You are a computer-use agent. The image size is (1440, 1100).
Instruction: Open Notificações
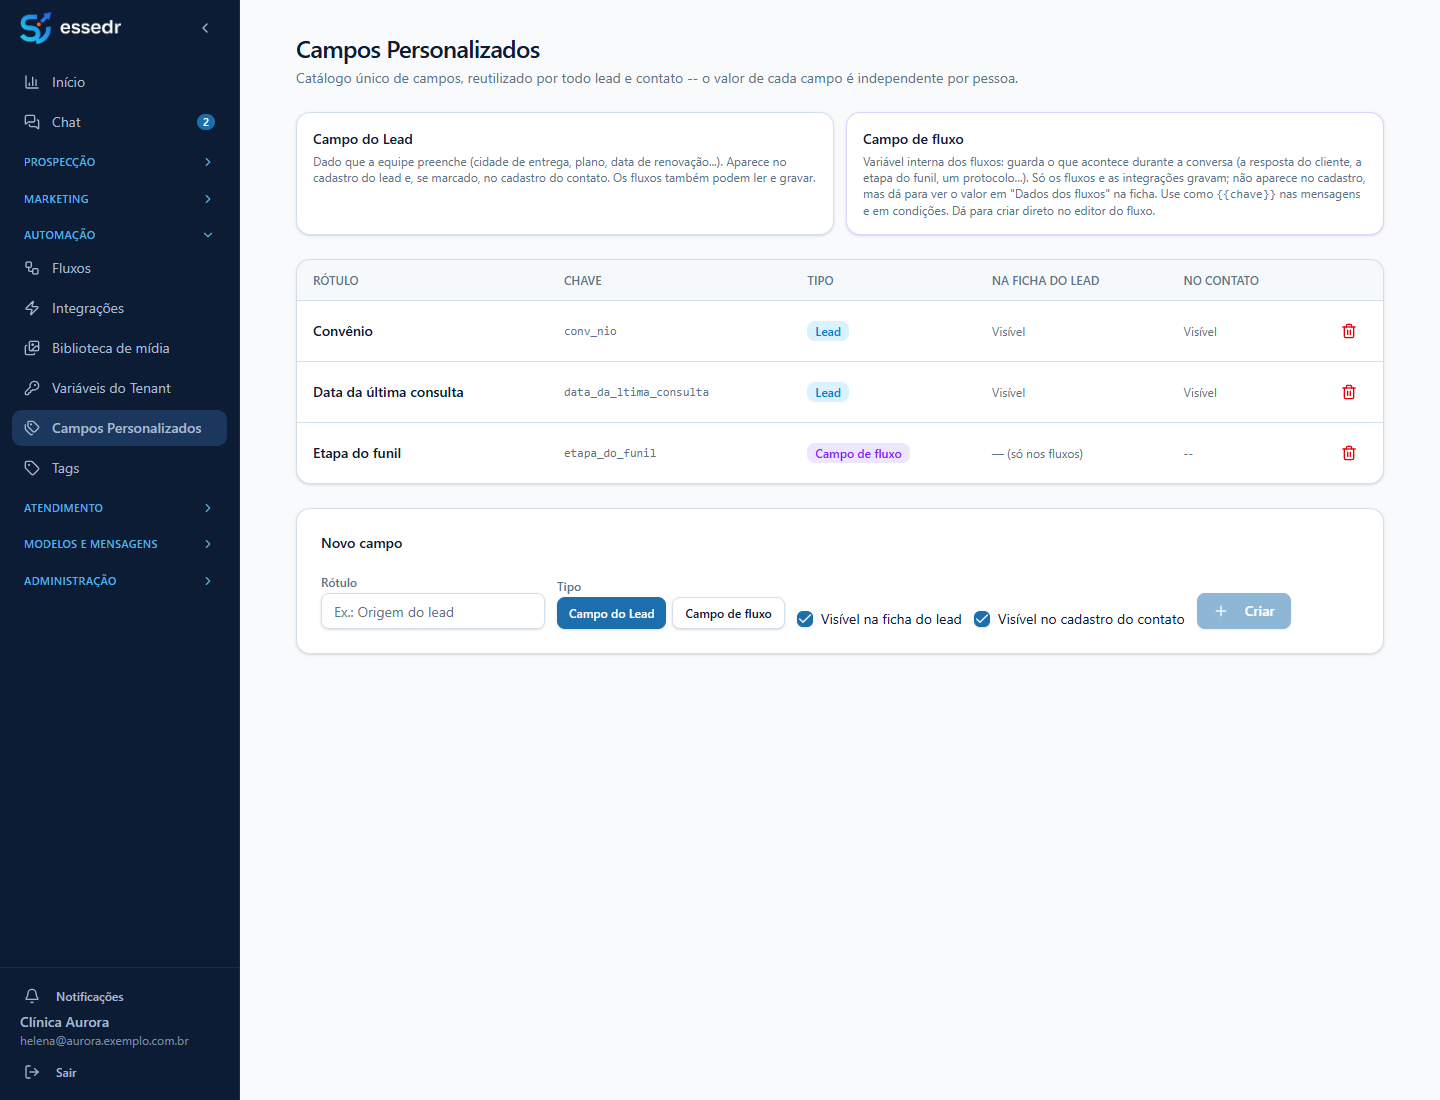(90, 996)
